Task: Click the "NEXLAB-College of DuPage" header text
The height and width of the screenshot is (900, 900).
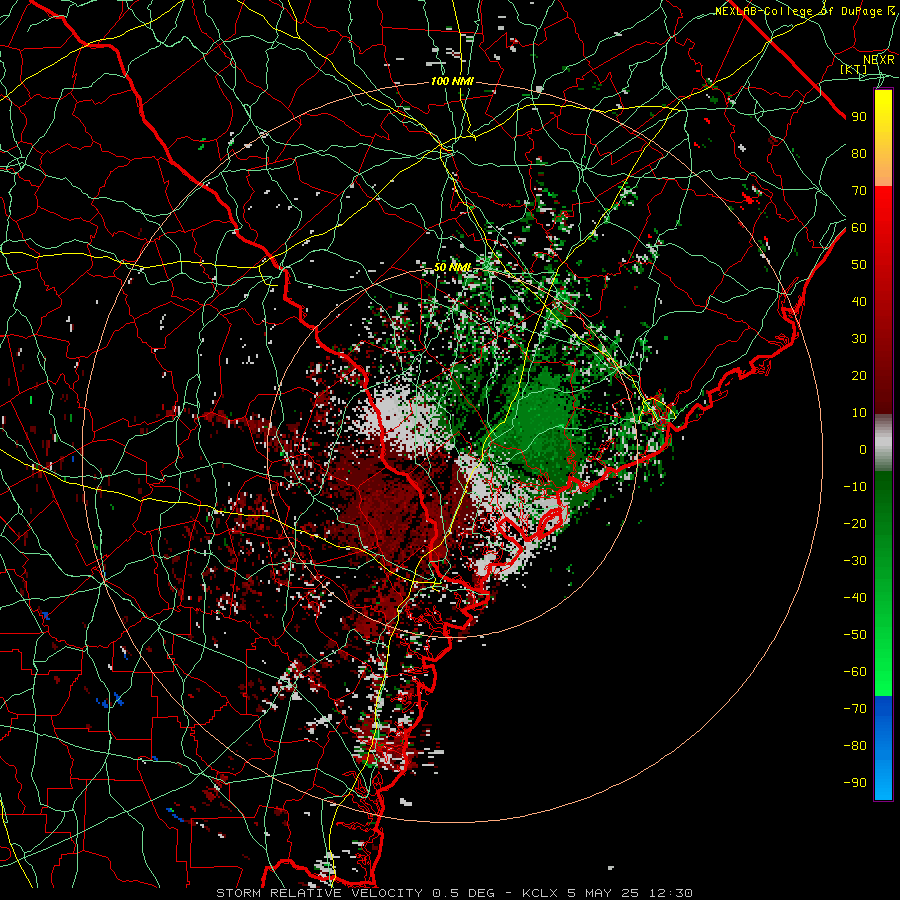Action: (x=798, y=11)
